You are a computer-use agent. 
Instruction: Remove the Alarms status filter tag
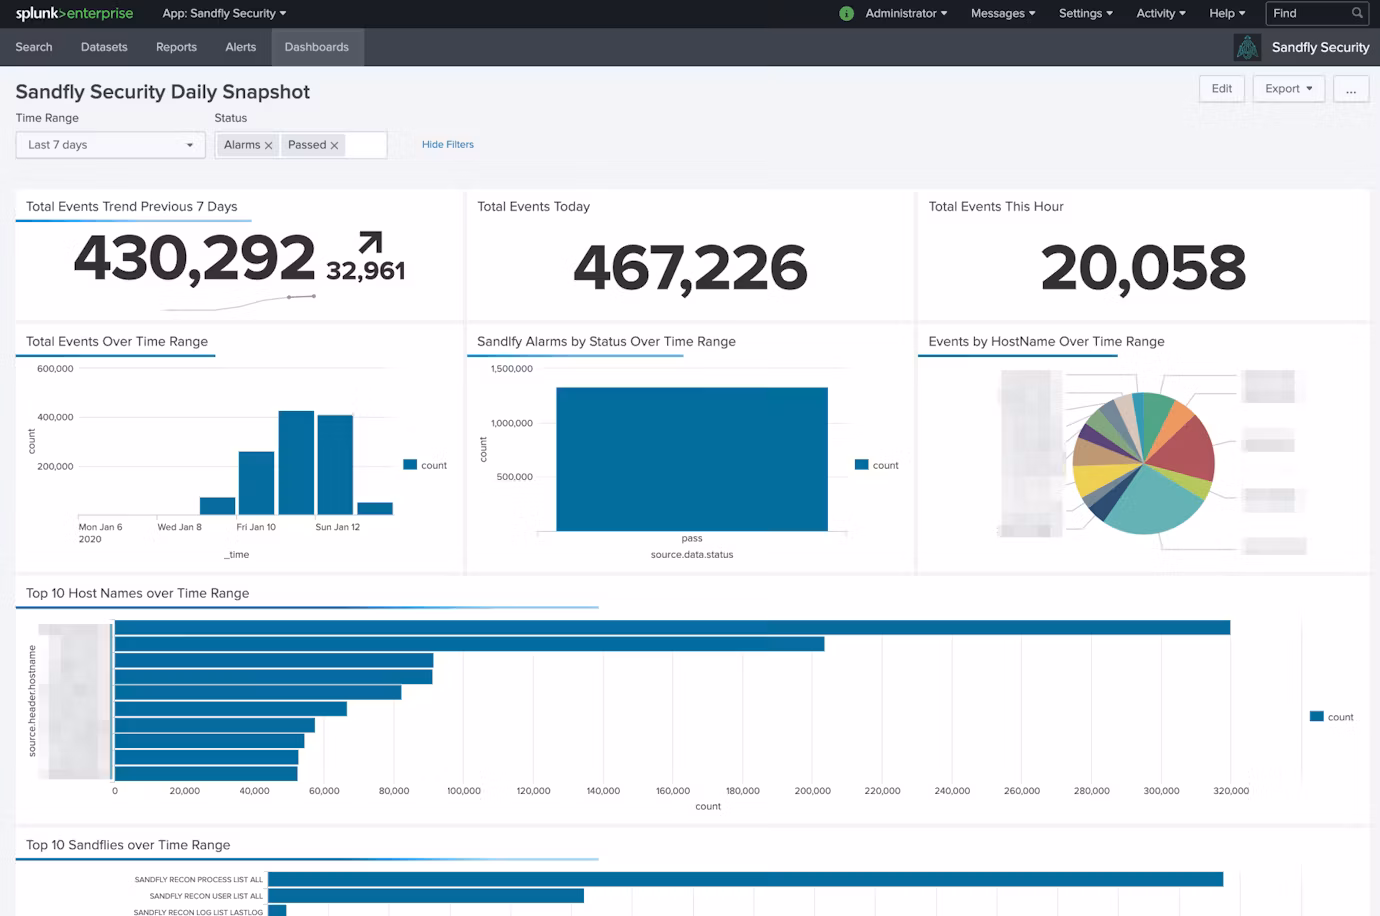tap(268, 146)
